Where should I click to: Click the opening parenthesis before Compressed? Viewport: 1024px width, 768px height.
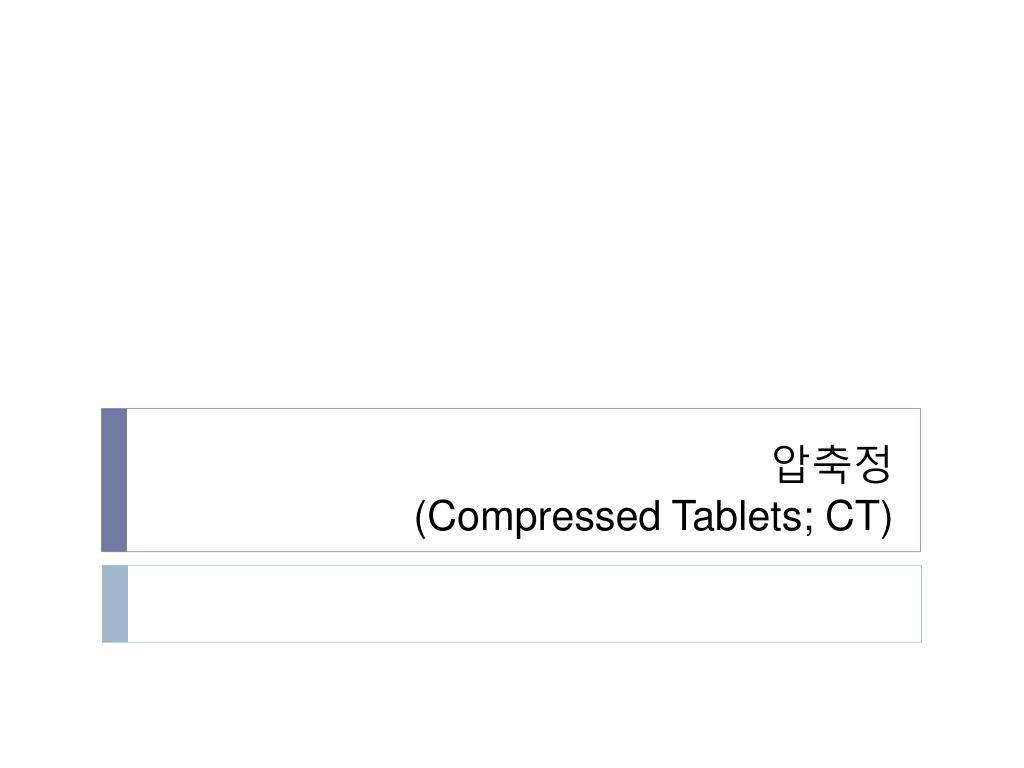click(x=421, y=518)
